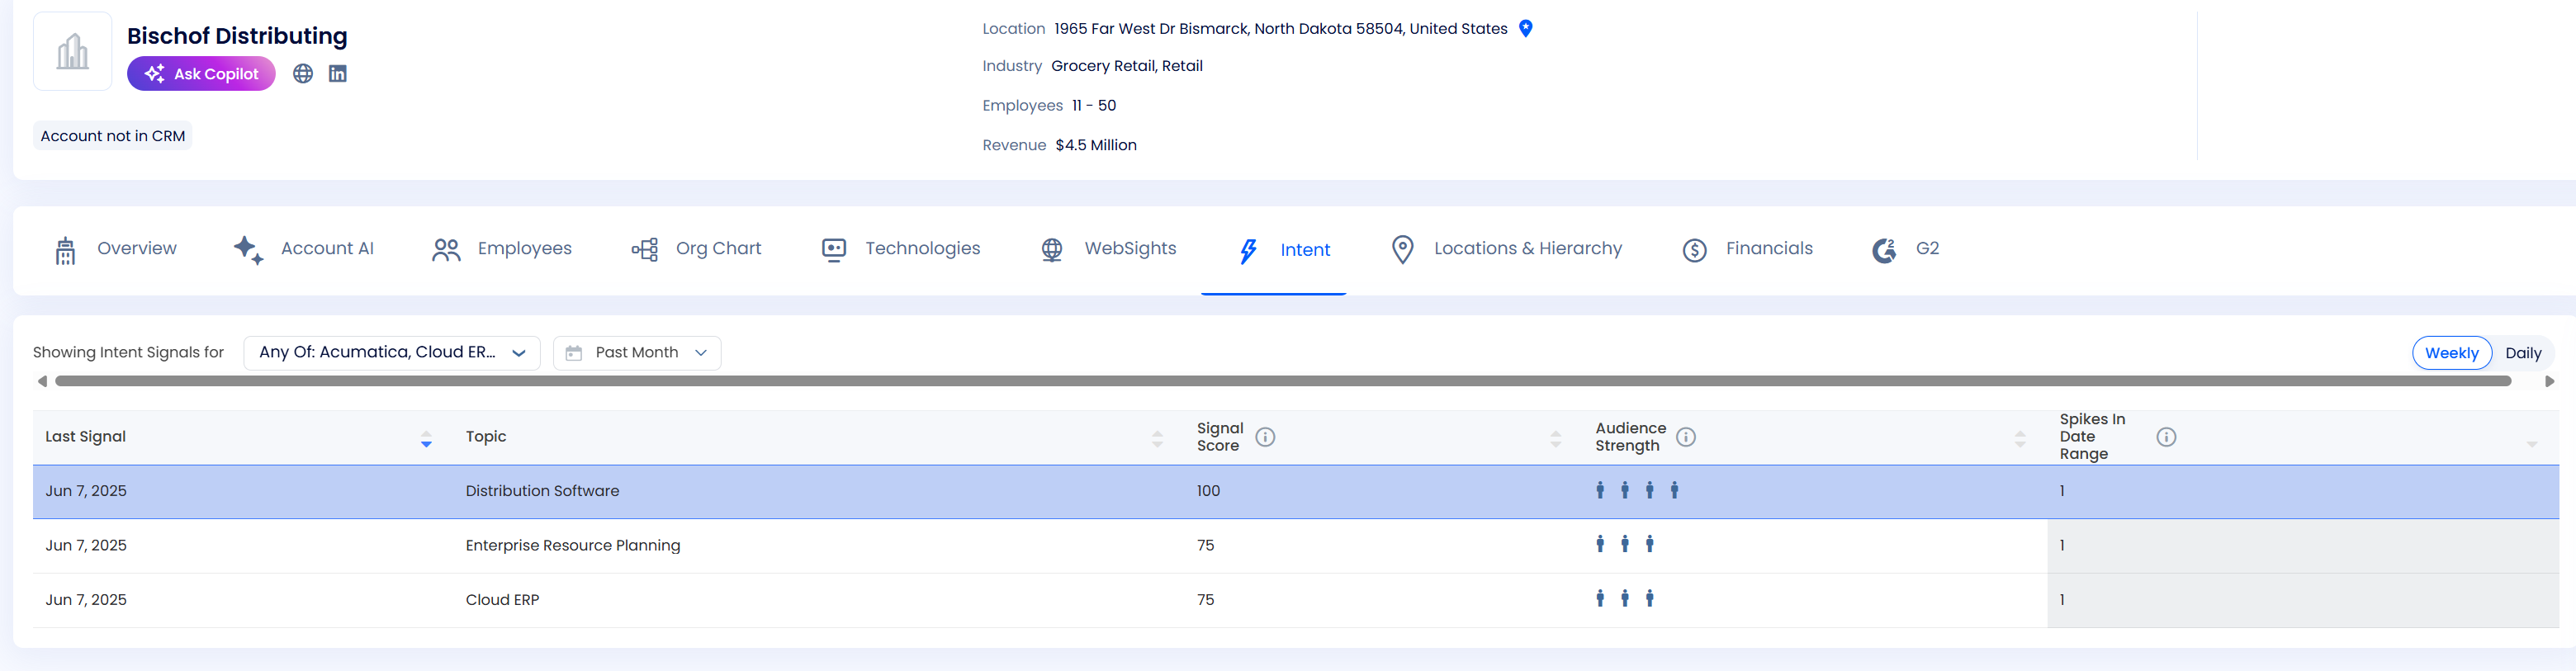Viewport: 2576px width, 671px height.
Task: Click the Intent lightning bolt icon
Action: pos(1248,251)
